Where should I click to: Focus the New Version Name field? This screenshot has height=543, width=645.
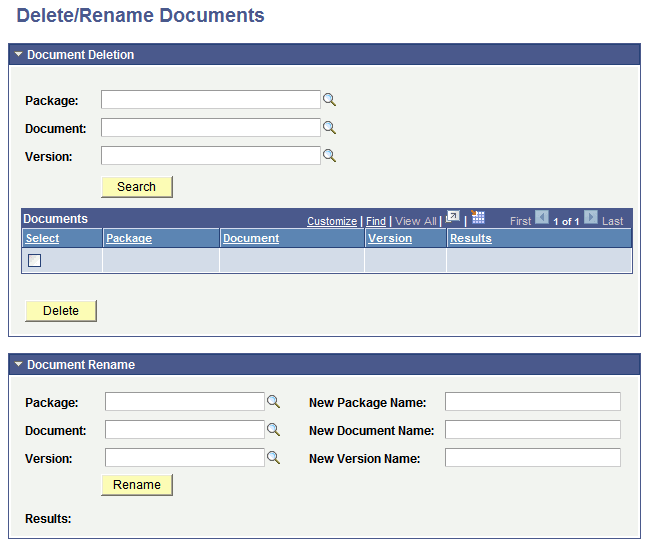point(533,457)
